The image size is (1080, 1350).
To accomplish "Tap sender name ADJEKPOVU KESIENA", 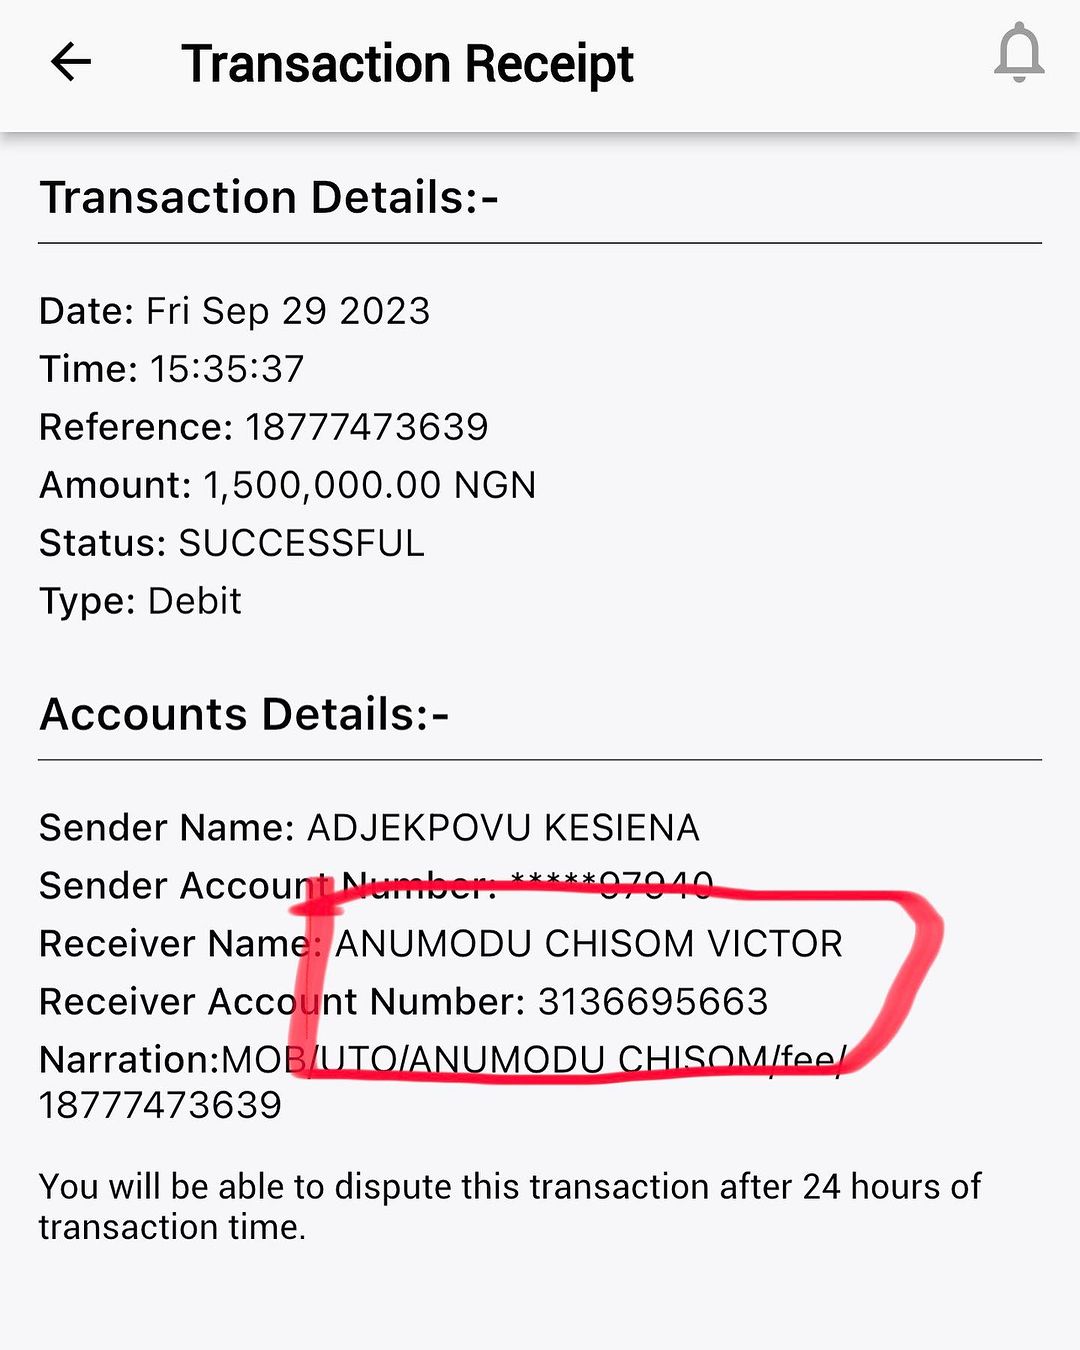I will pos(503,828).
